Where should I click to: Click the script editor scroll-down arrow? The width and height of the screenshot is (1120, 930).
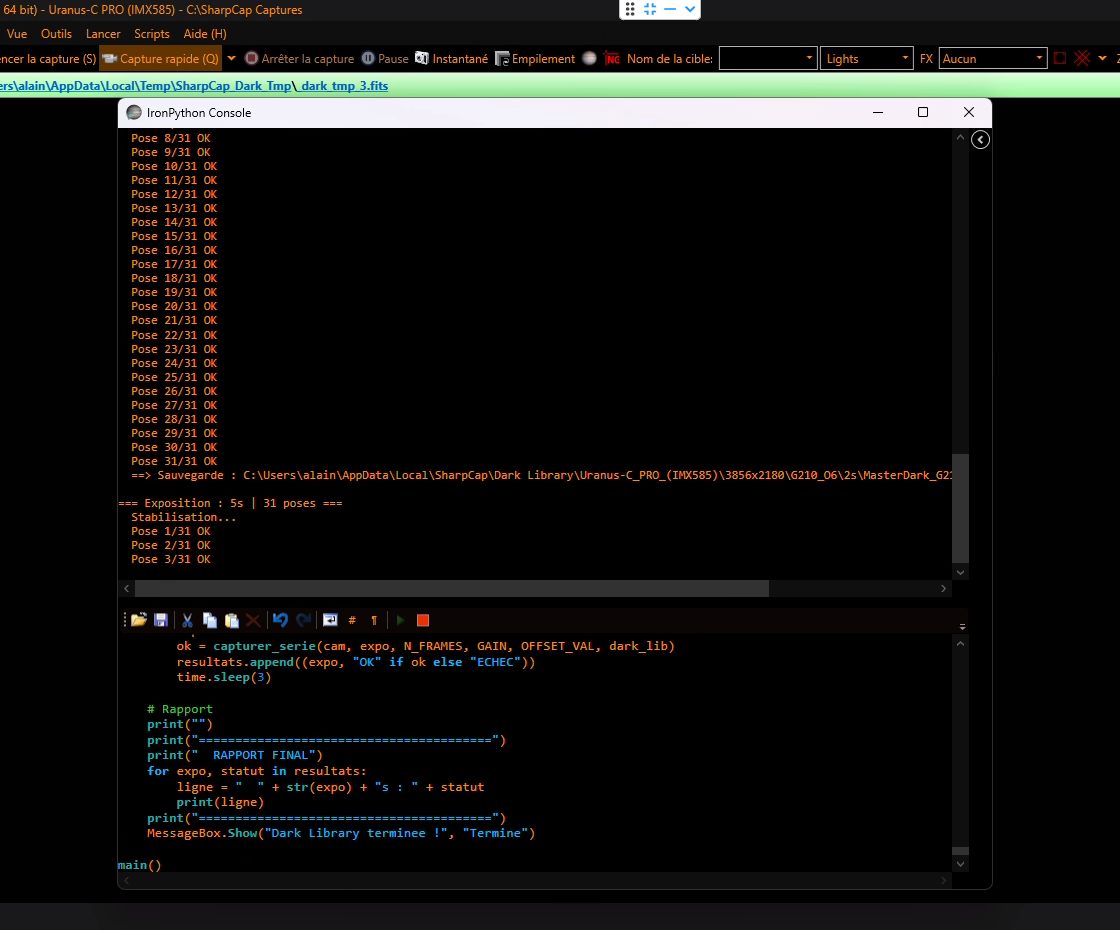click(x=960, y=864)
